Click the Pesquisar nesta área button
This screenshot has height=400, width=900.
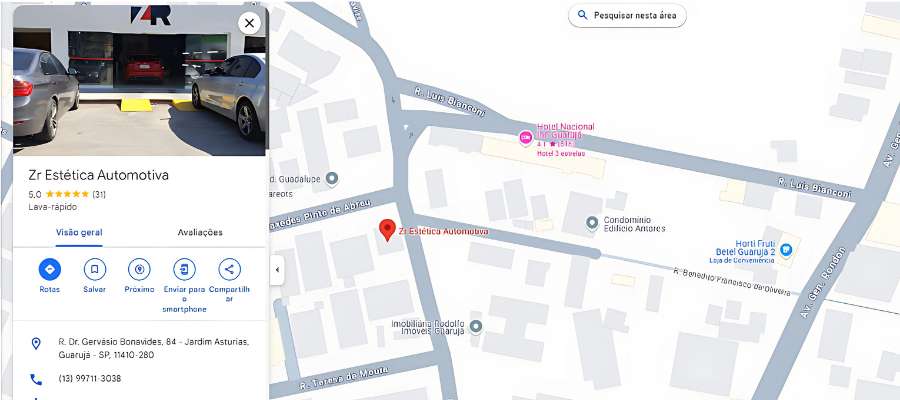point(627,15)
